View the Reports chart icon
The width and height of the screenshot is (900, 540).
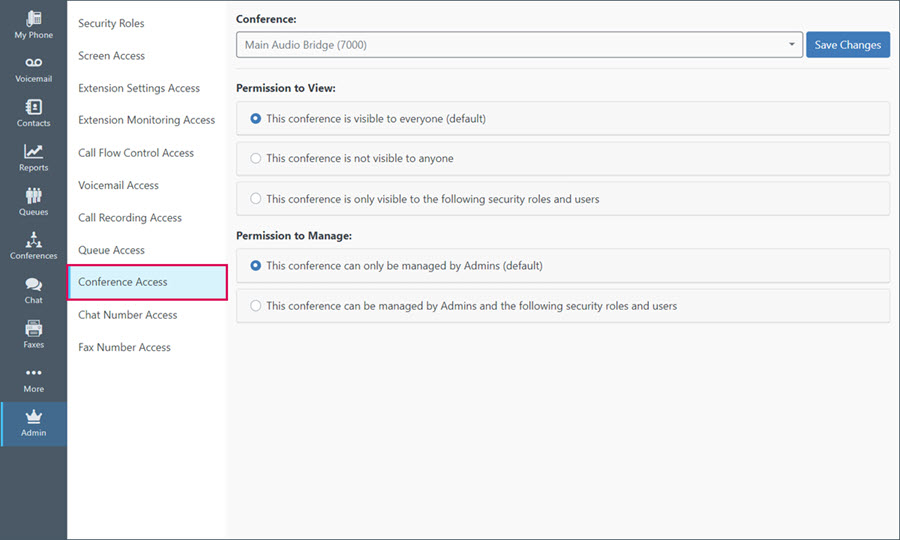(33, 151)
